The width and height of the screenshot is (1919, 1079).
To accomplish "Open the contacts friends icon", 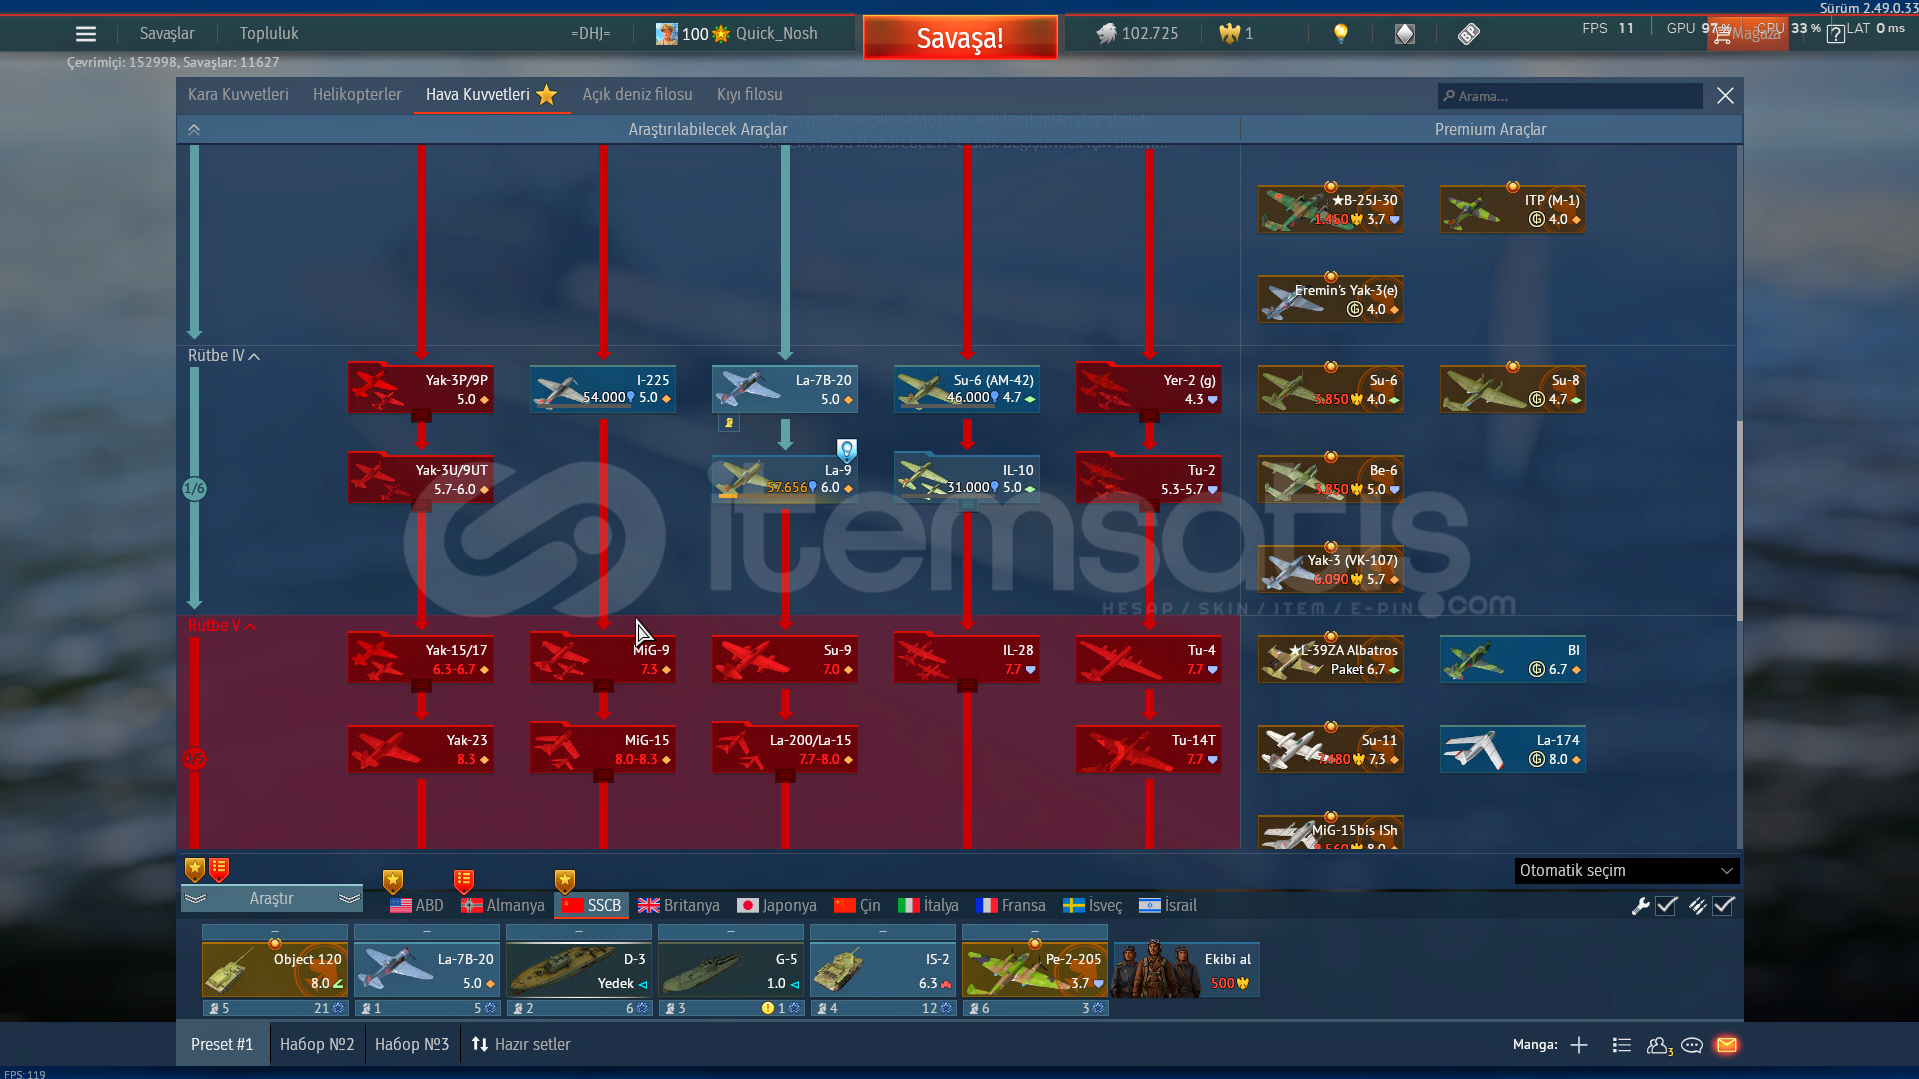I will [x=1659, y=1046].
